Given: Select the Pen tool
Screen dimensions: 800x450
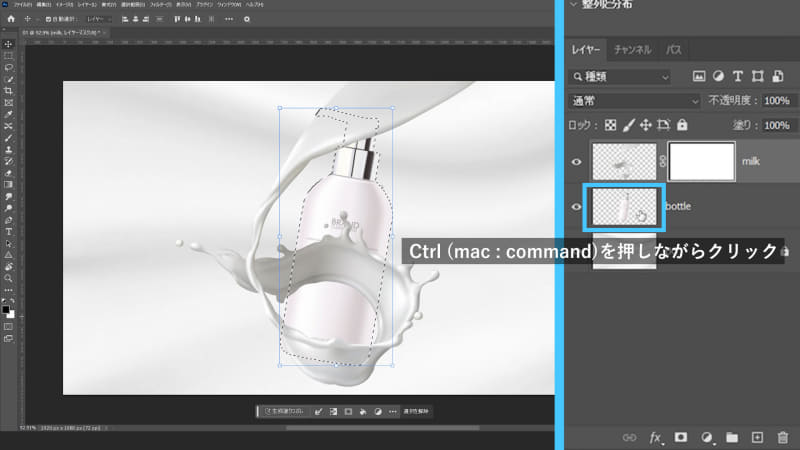Looking at the screenshot, I should [x=8, y=220].
